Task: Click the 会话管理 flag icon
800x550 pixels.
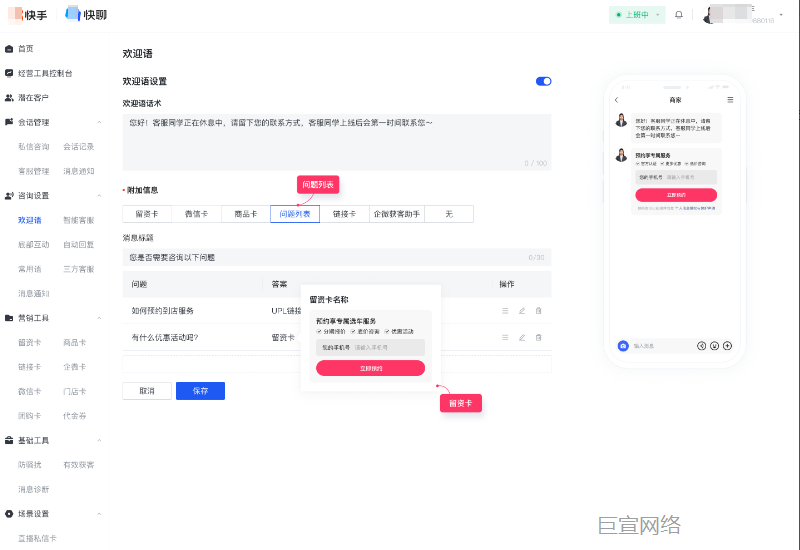Action: pyautogui.click(x=9, y=122)
